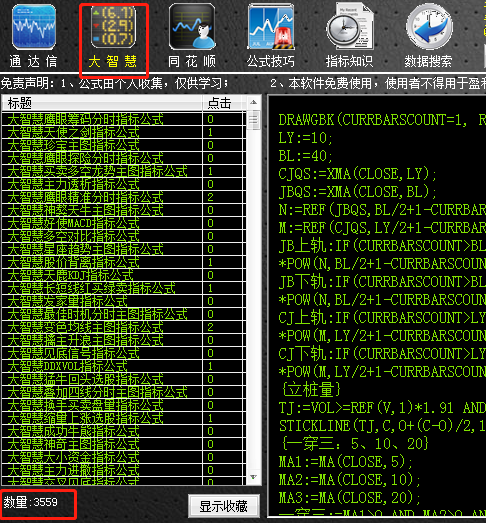Click code line MA1:=MA(CLOSE,5);
The image size is (486, 523).
pyautogui.click(x=345, y=462)
